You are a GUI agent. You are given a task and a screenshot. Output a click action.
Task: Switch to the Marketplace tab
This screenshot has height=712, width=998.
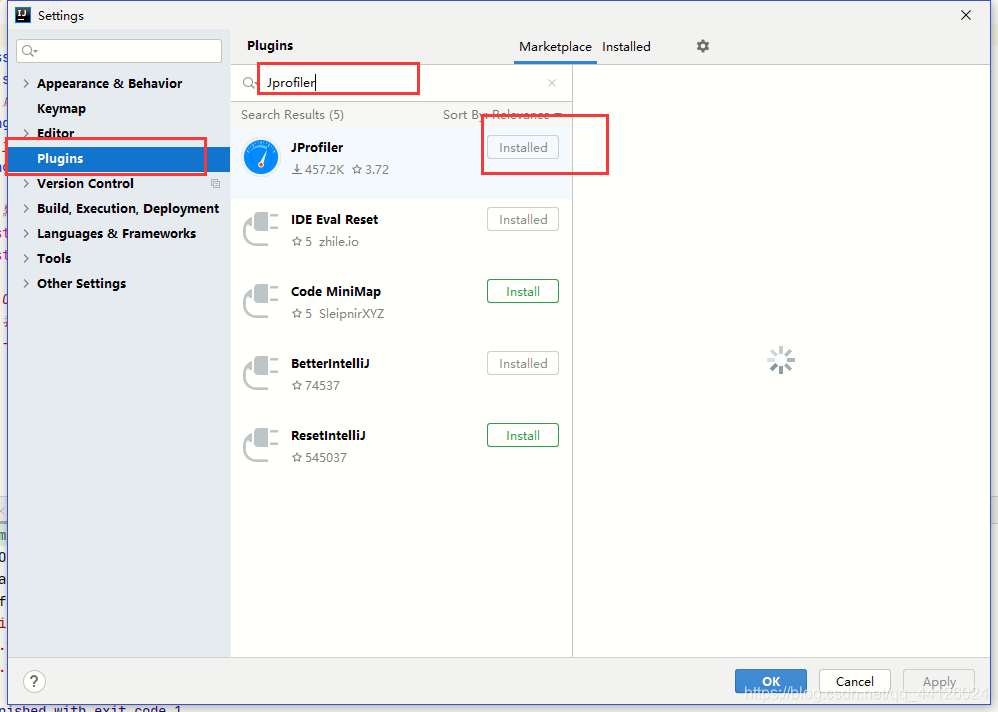(x=555, y=46)
